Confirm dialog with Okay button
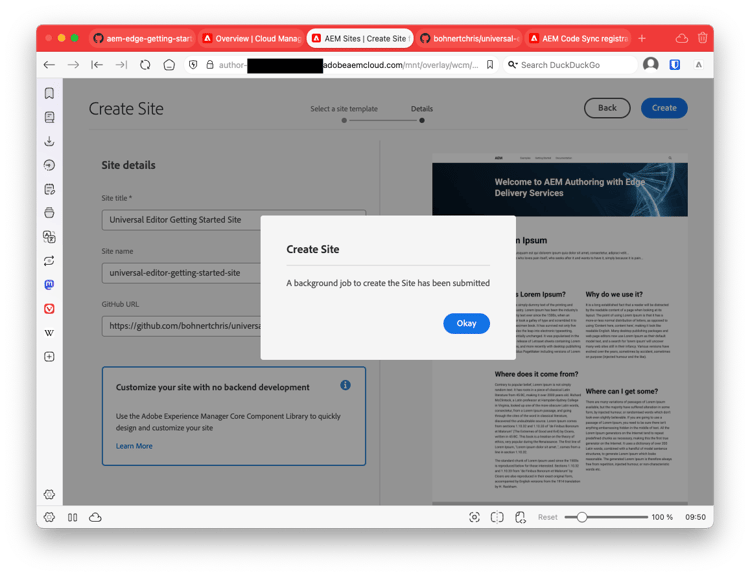Image resolution: width=750 pixels, height=576 pixels. (466, 323)
